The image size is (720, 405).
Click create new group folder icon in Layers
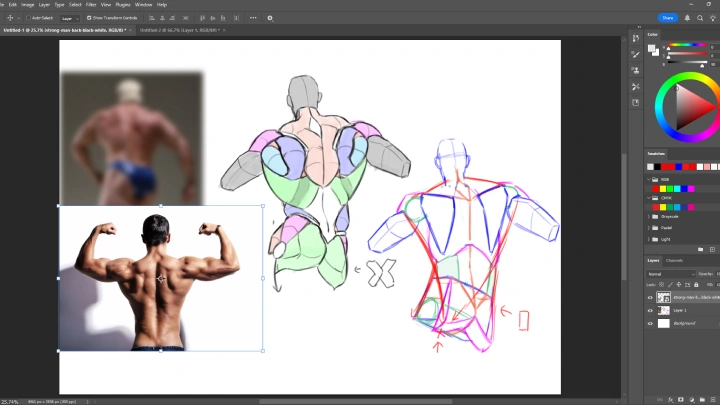coord(702,400)
